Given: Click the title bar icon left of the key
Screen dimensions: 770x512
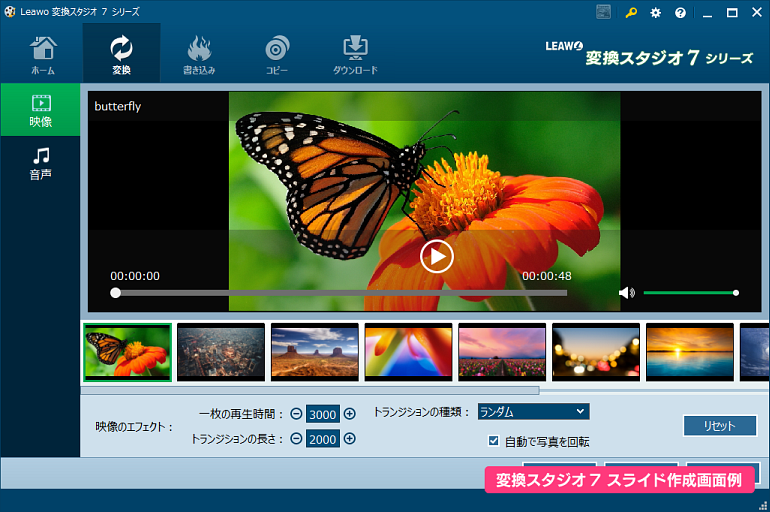Looking at the screenshot, I should click(x=604, y=12).
